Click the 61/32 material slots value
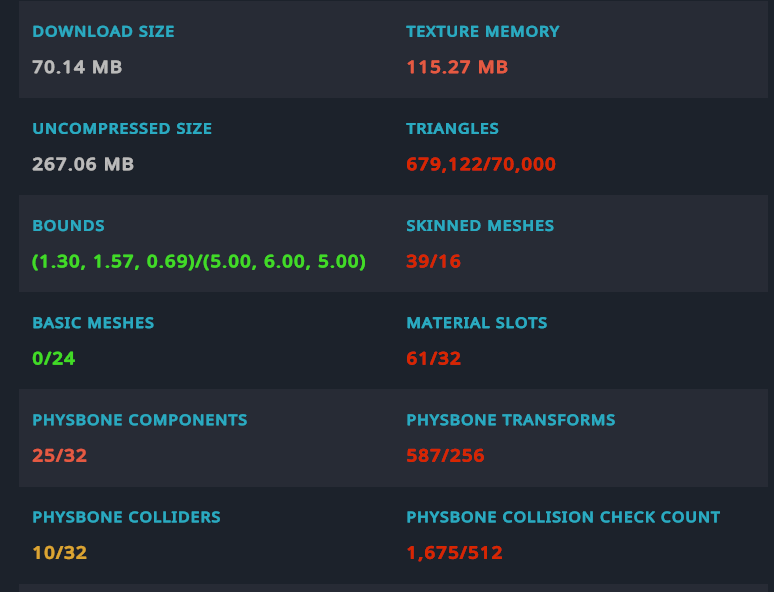 [433, 359]
